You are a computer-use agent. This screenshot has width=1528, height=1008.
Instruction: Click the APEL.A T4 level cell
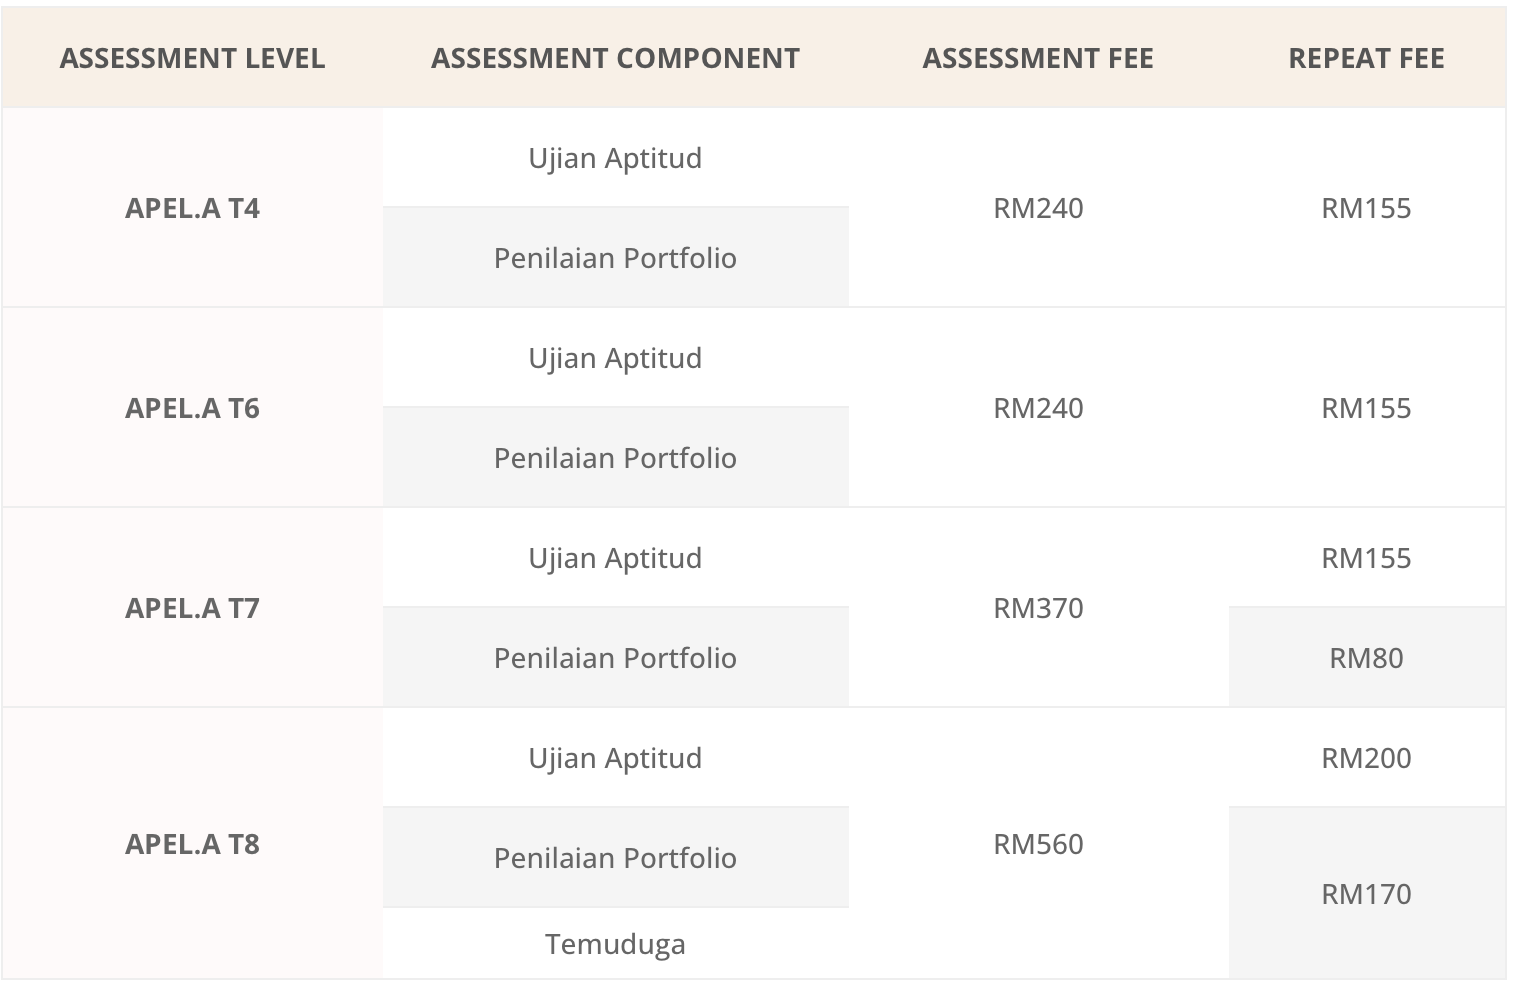tap(192, 208)
